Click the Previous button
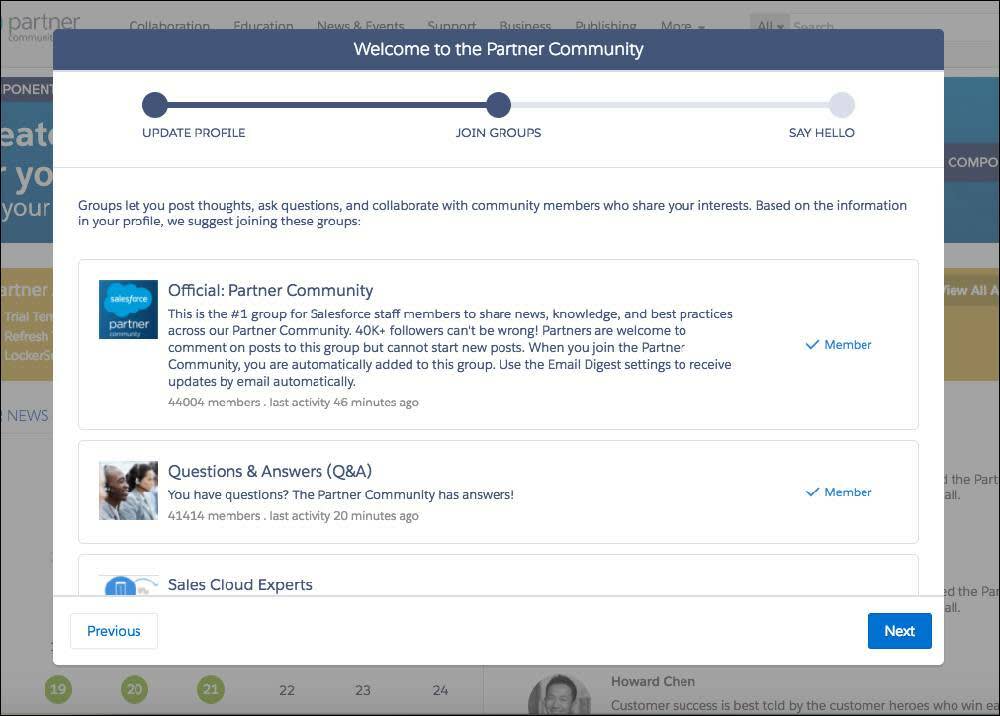Screen dimensions: 1000x716 113,631
